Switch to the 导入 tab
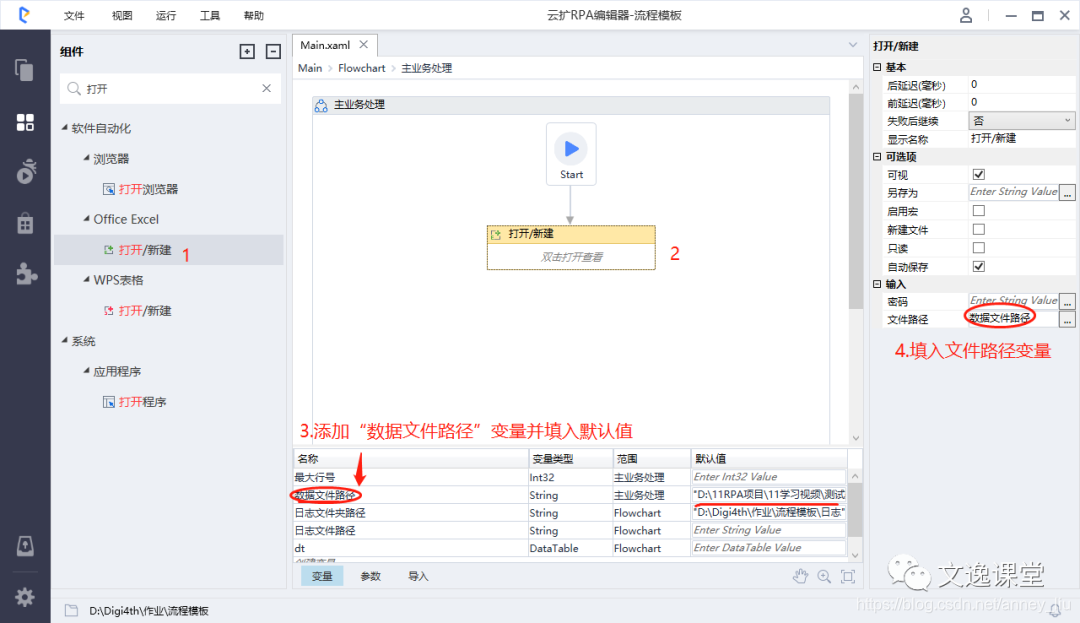 coord(418,576)
